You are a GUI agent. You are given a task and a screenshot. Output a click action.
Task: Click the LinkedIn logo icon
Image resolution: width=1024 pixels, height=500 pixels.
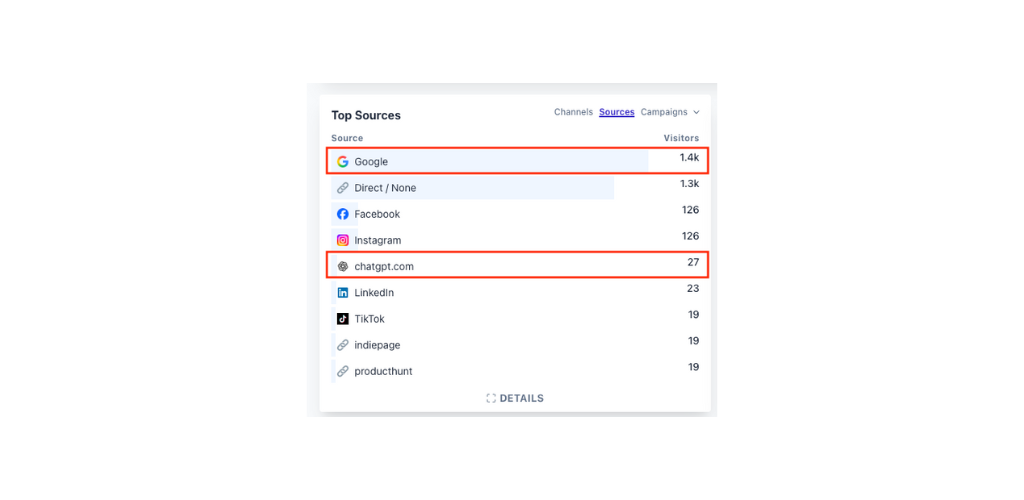pos(343,293)
